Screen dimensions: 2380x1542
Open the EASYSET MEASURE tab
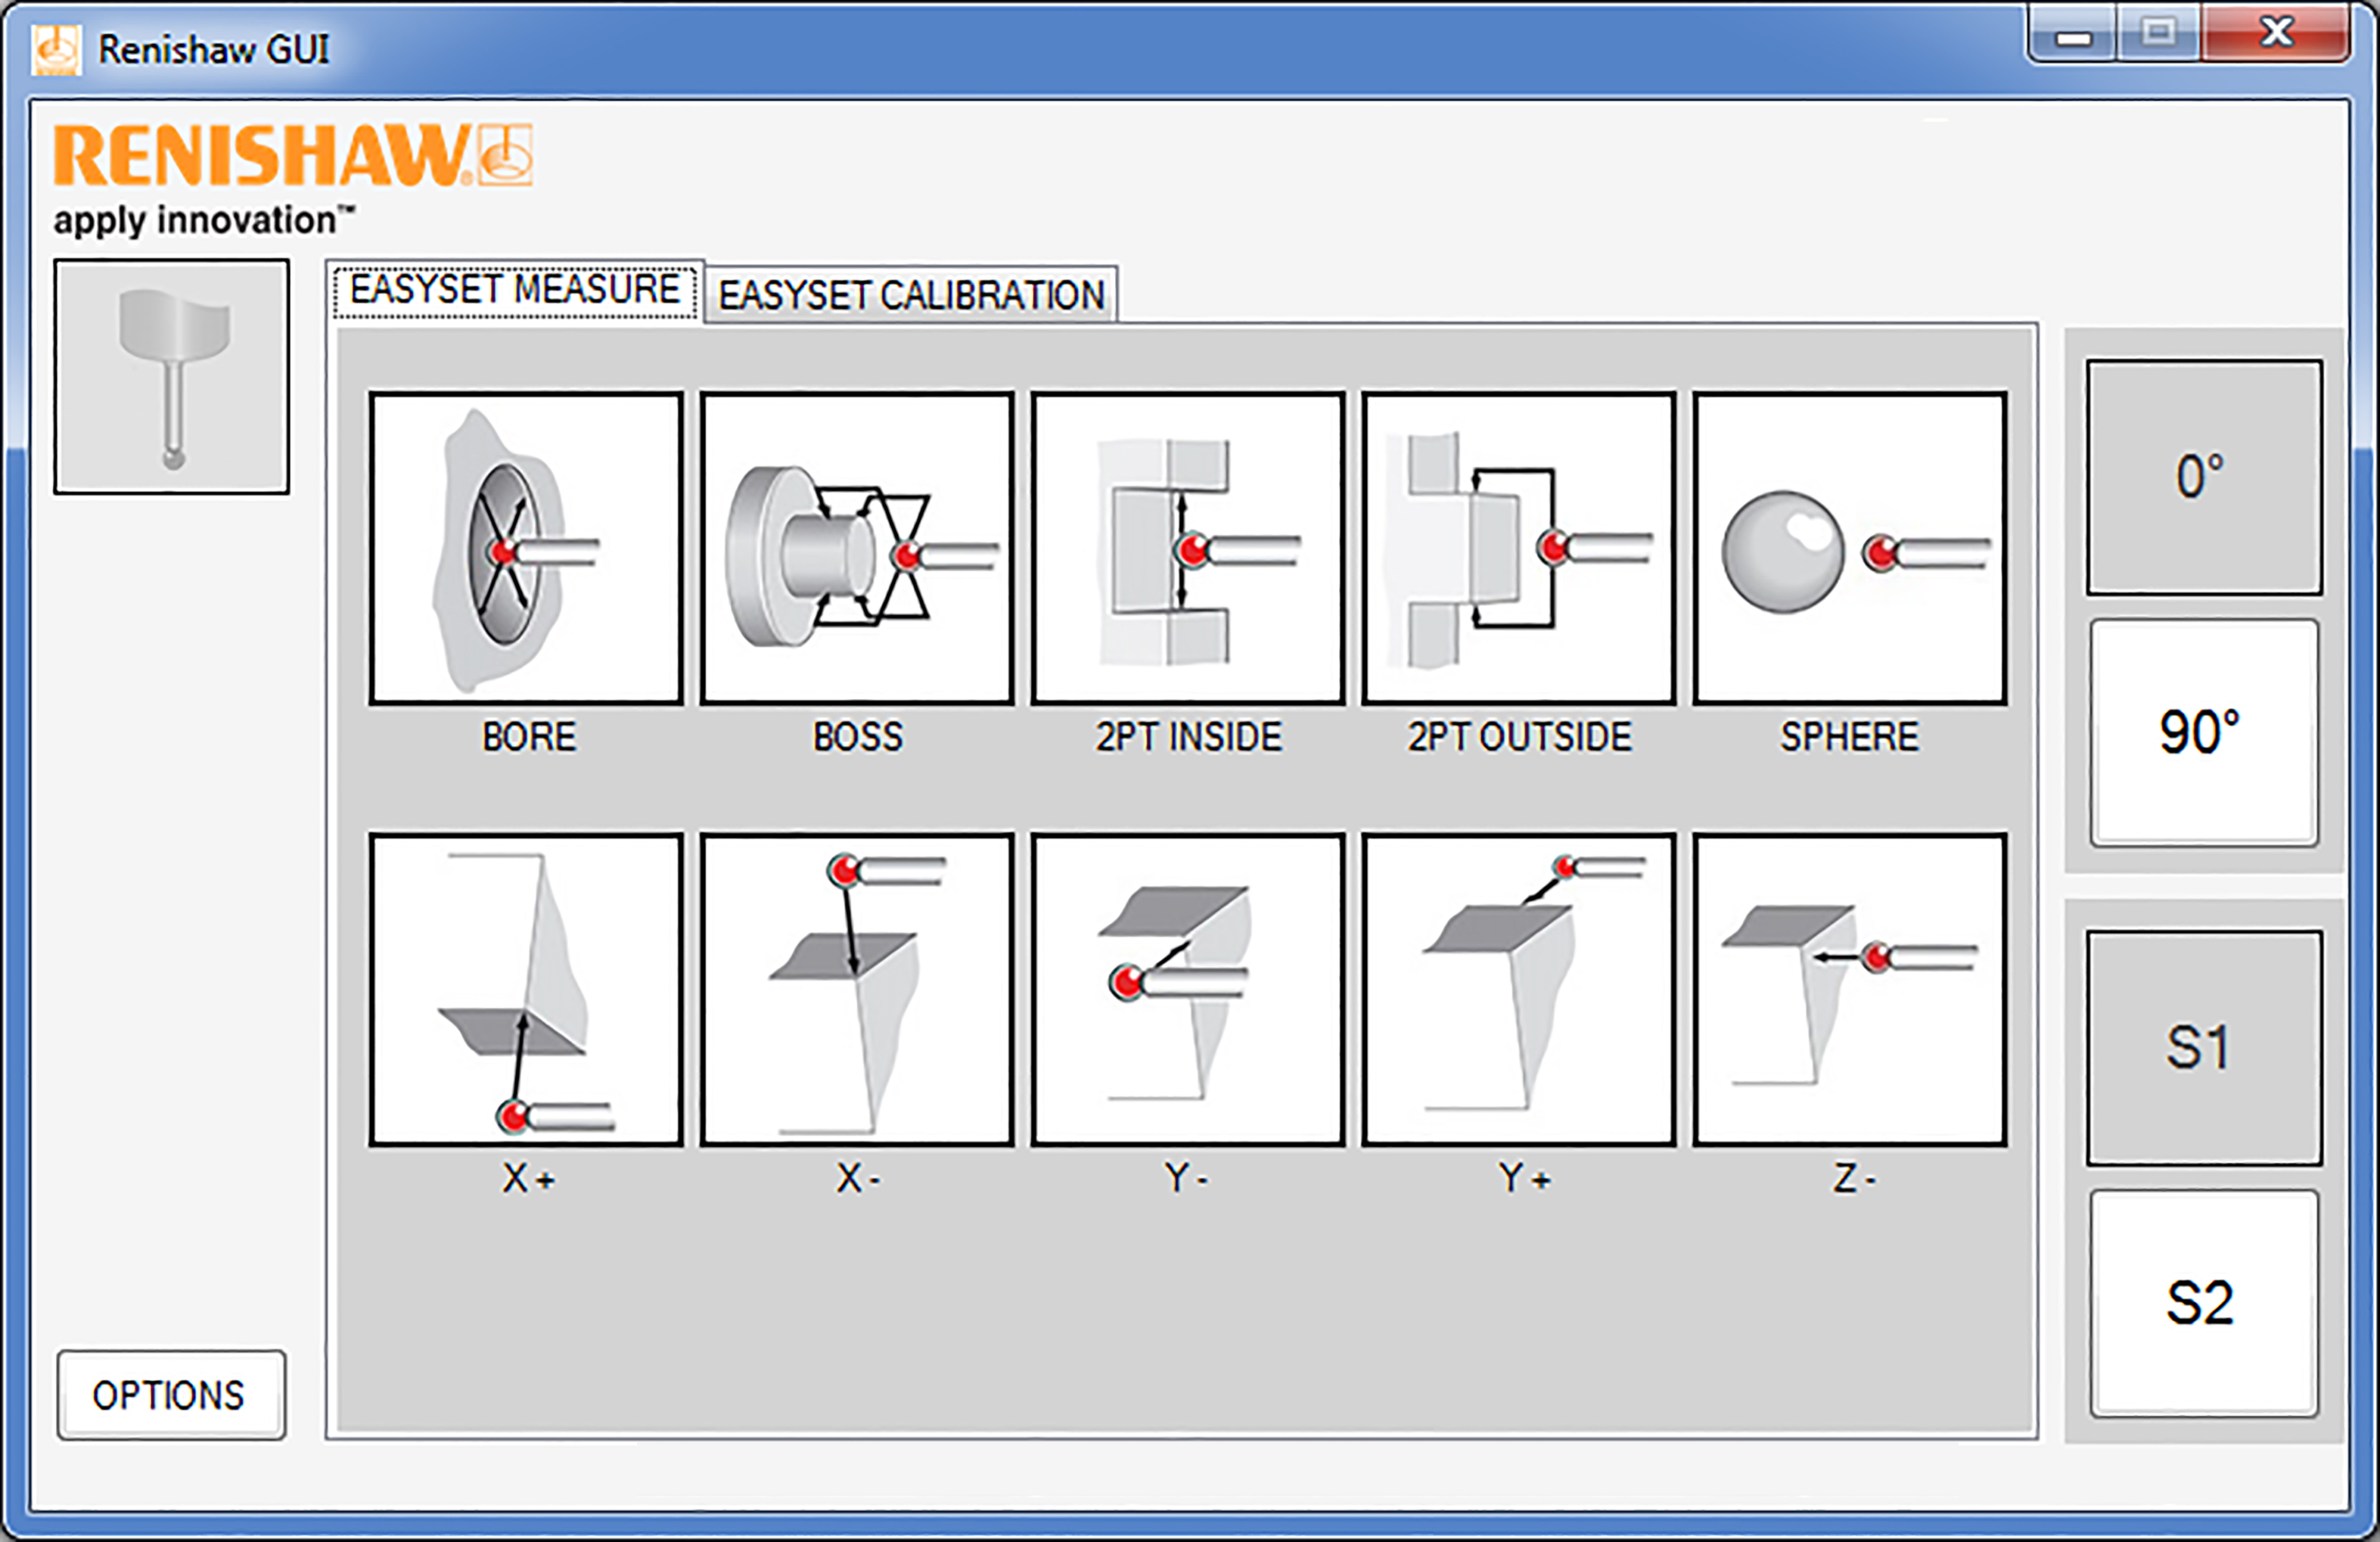click(515, 291)
